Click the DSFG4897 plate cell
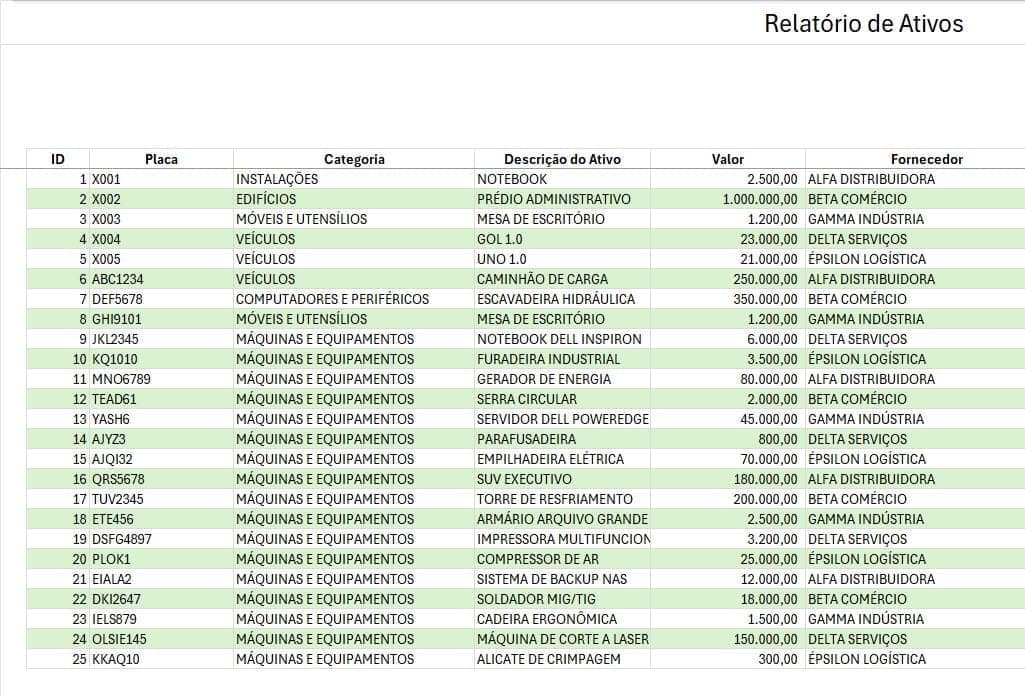The image size is (1025, 696). (161, 539)
